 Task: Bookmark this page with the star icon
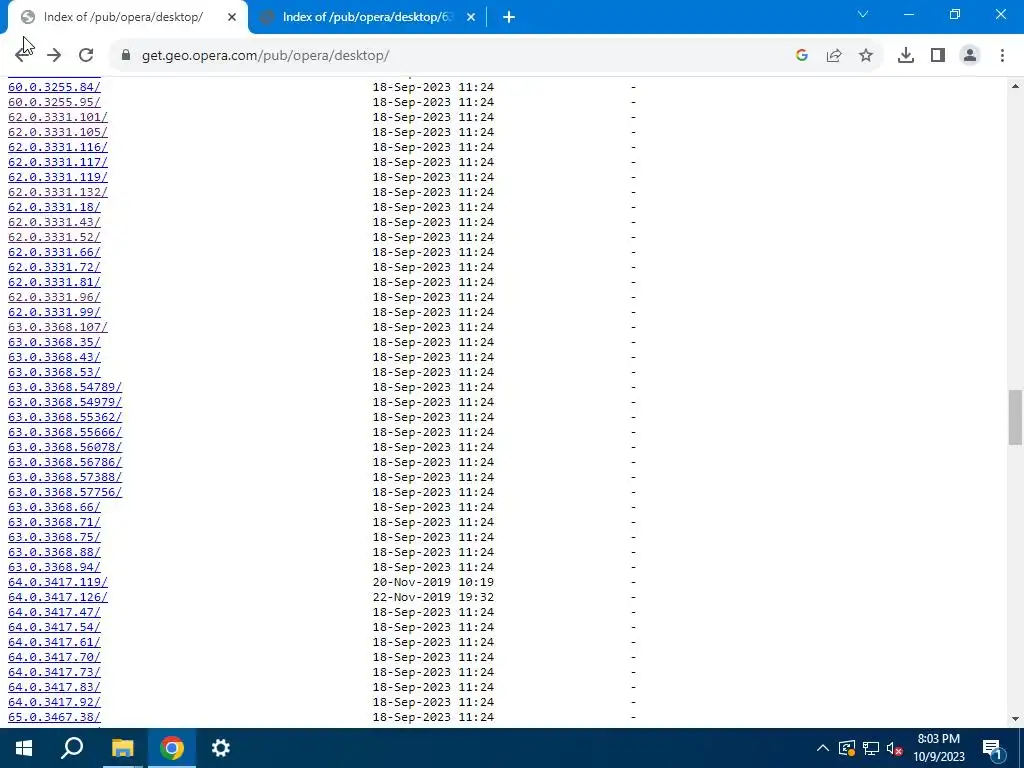click(866, 56)
